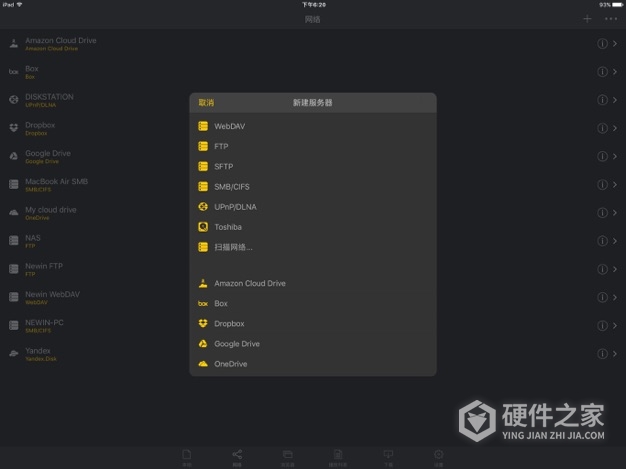626x469 pixels.
Task: Select SMB/CIFS in the new server dialog
Action: [313, 187]
